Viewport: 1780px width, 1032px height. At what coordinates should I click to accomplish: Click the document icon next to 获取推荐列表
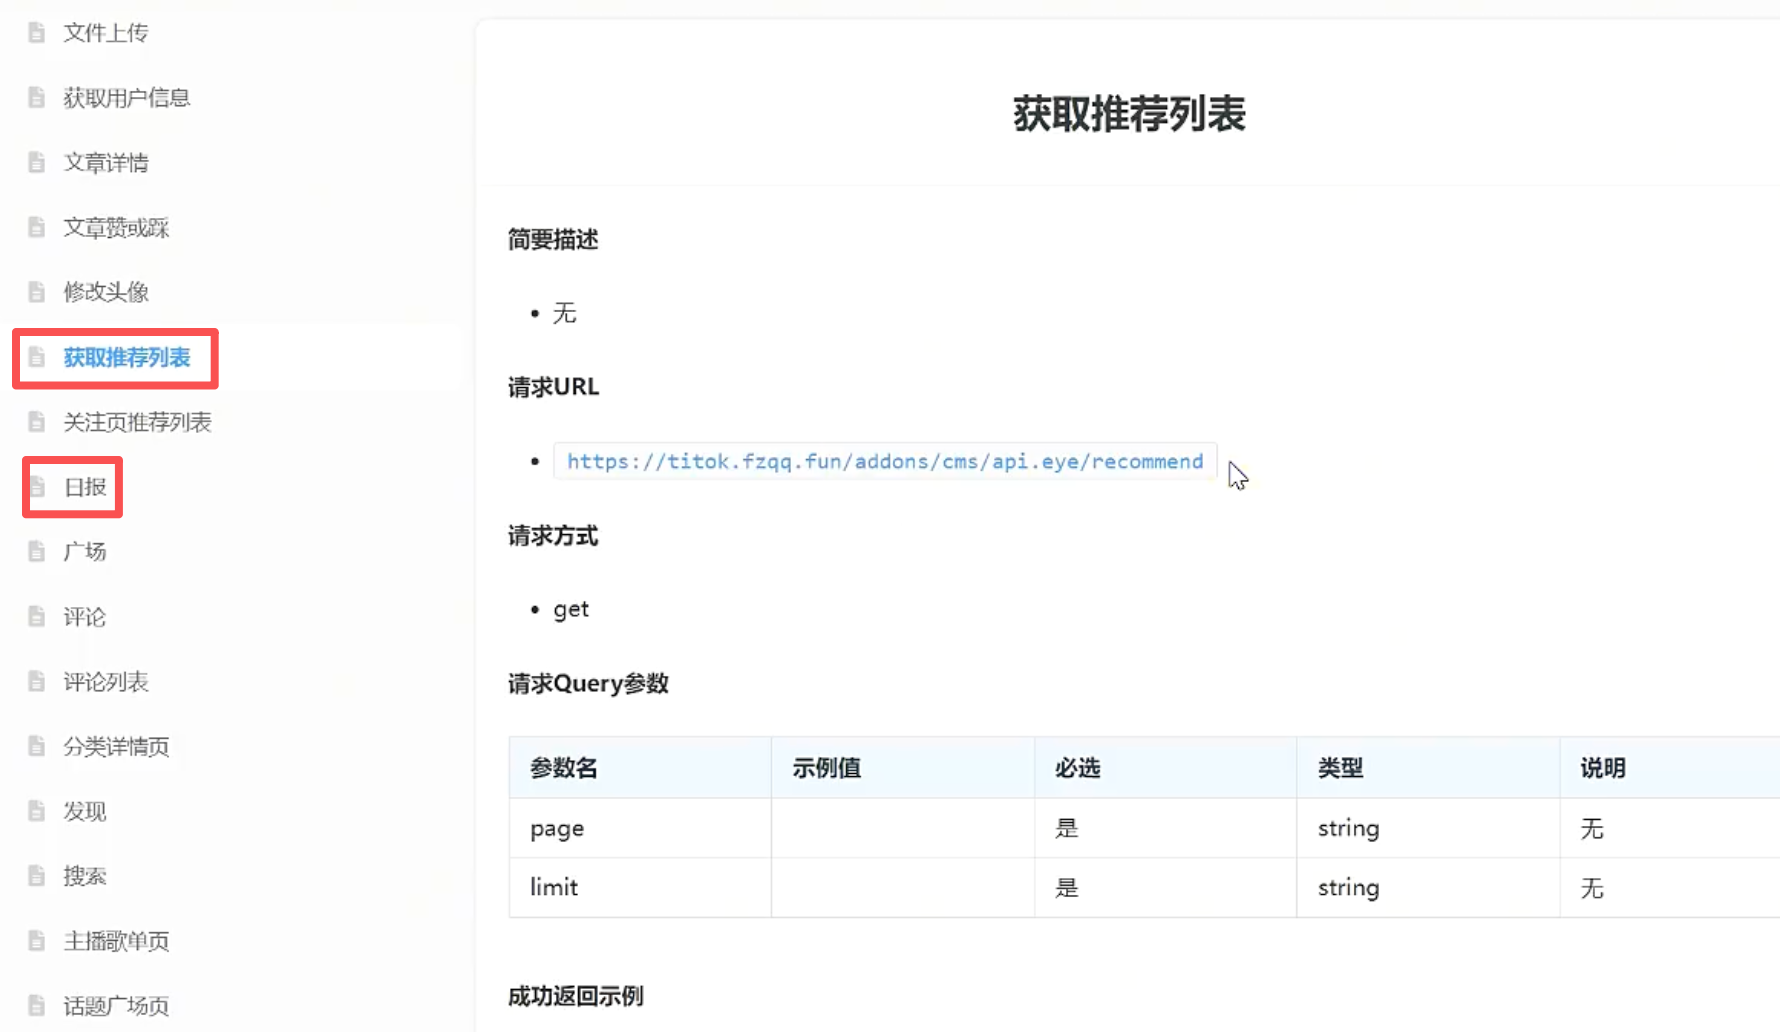(38, 357)
